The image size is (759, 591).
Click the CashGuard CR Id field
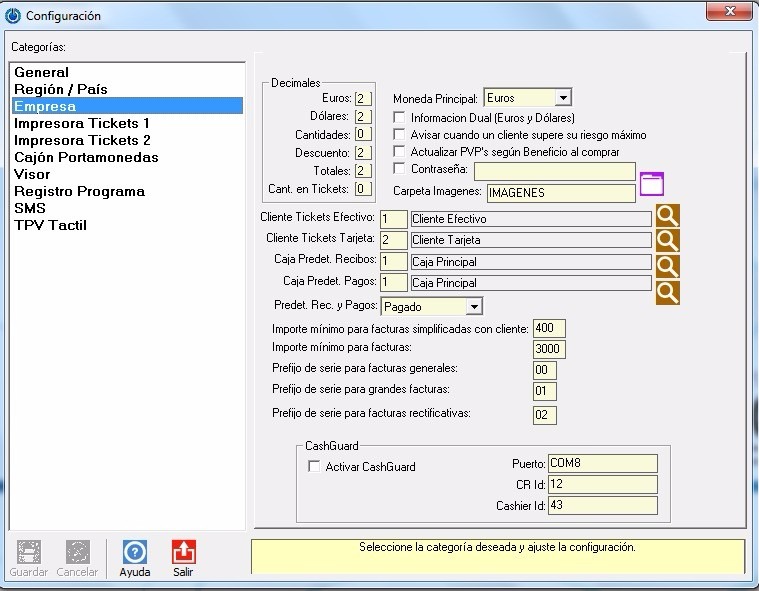603,484
